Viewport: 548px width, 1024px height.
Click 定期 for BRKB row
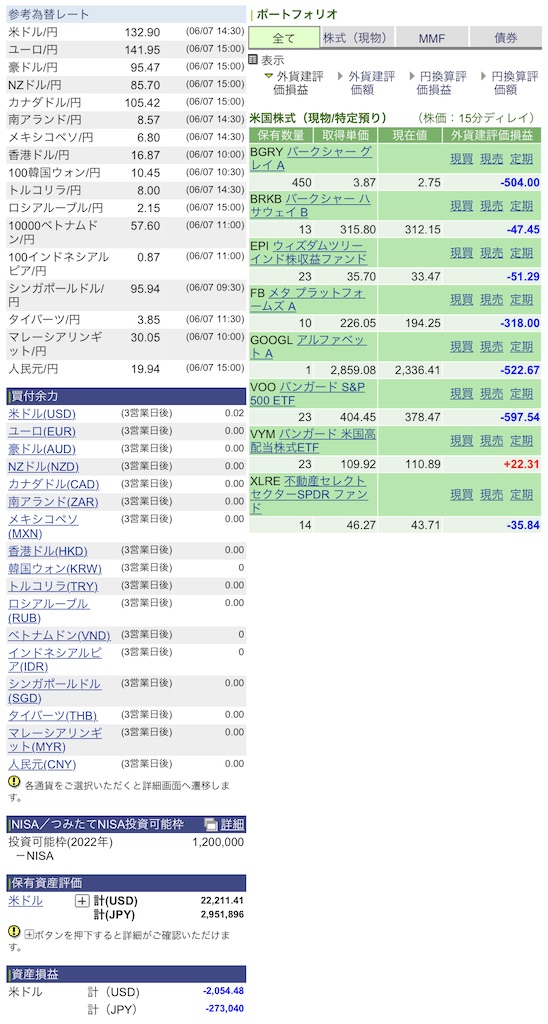[x=522, y=206]
